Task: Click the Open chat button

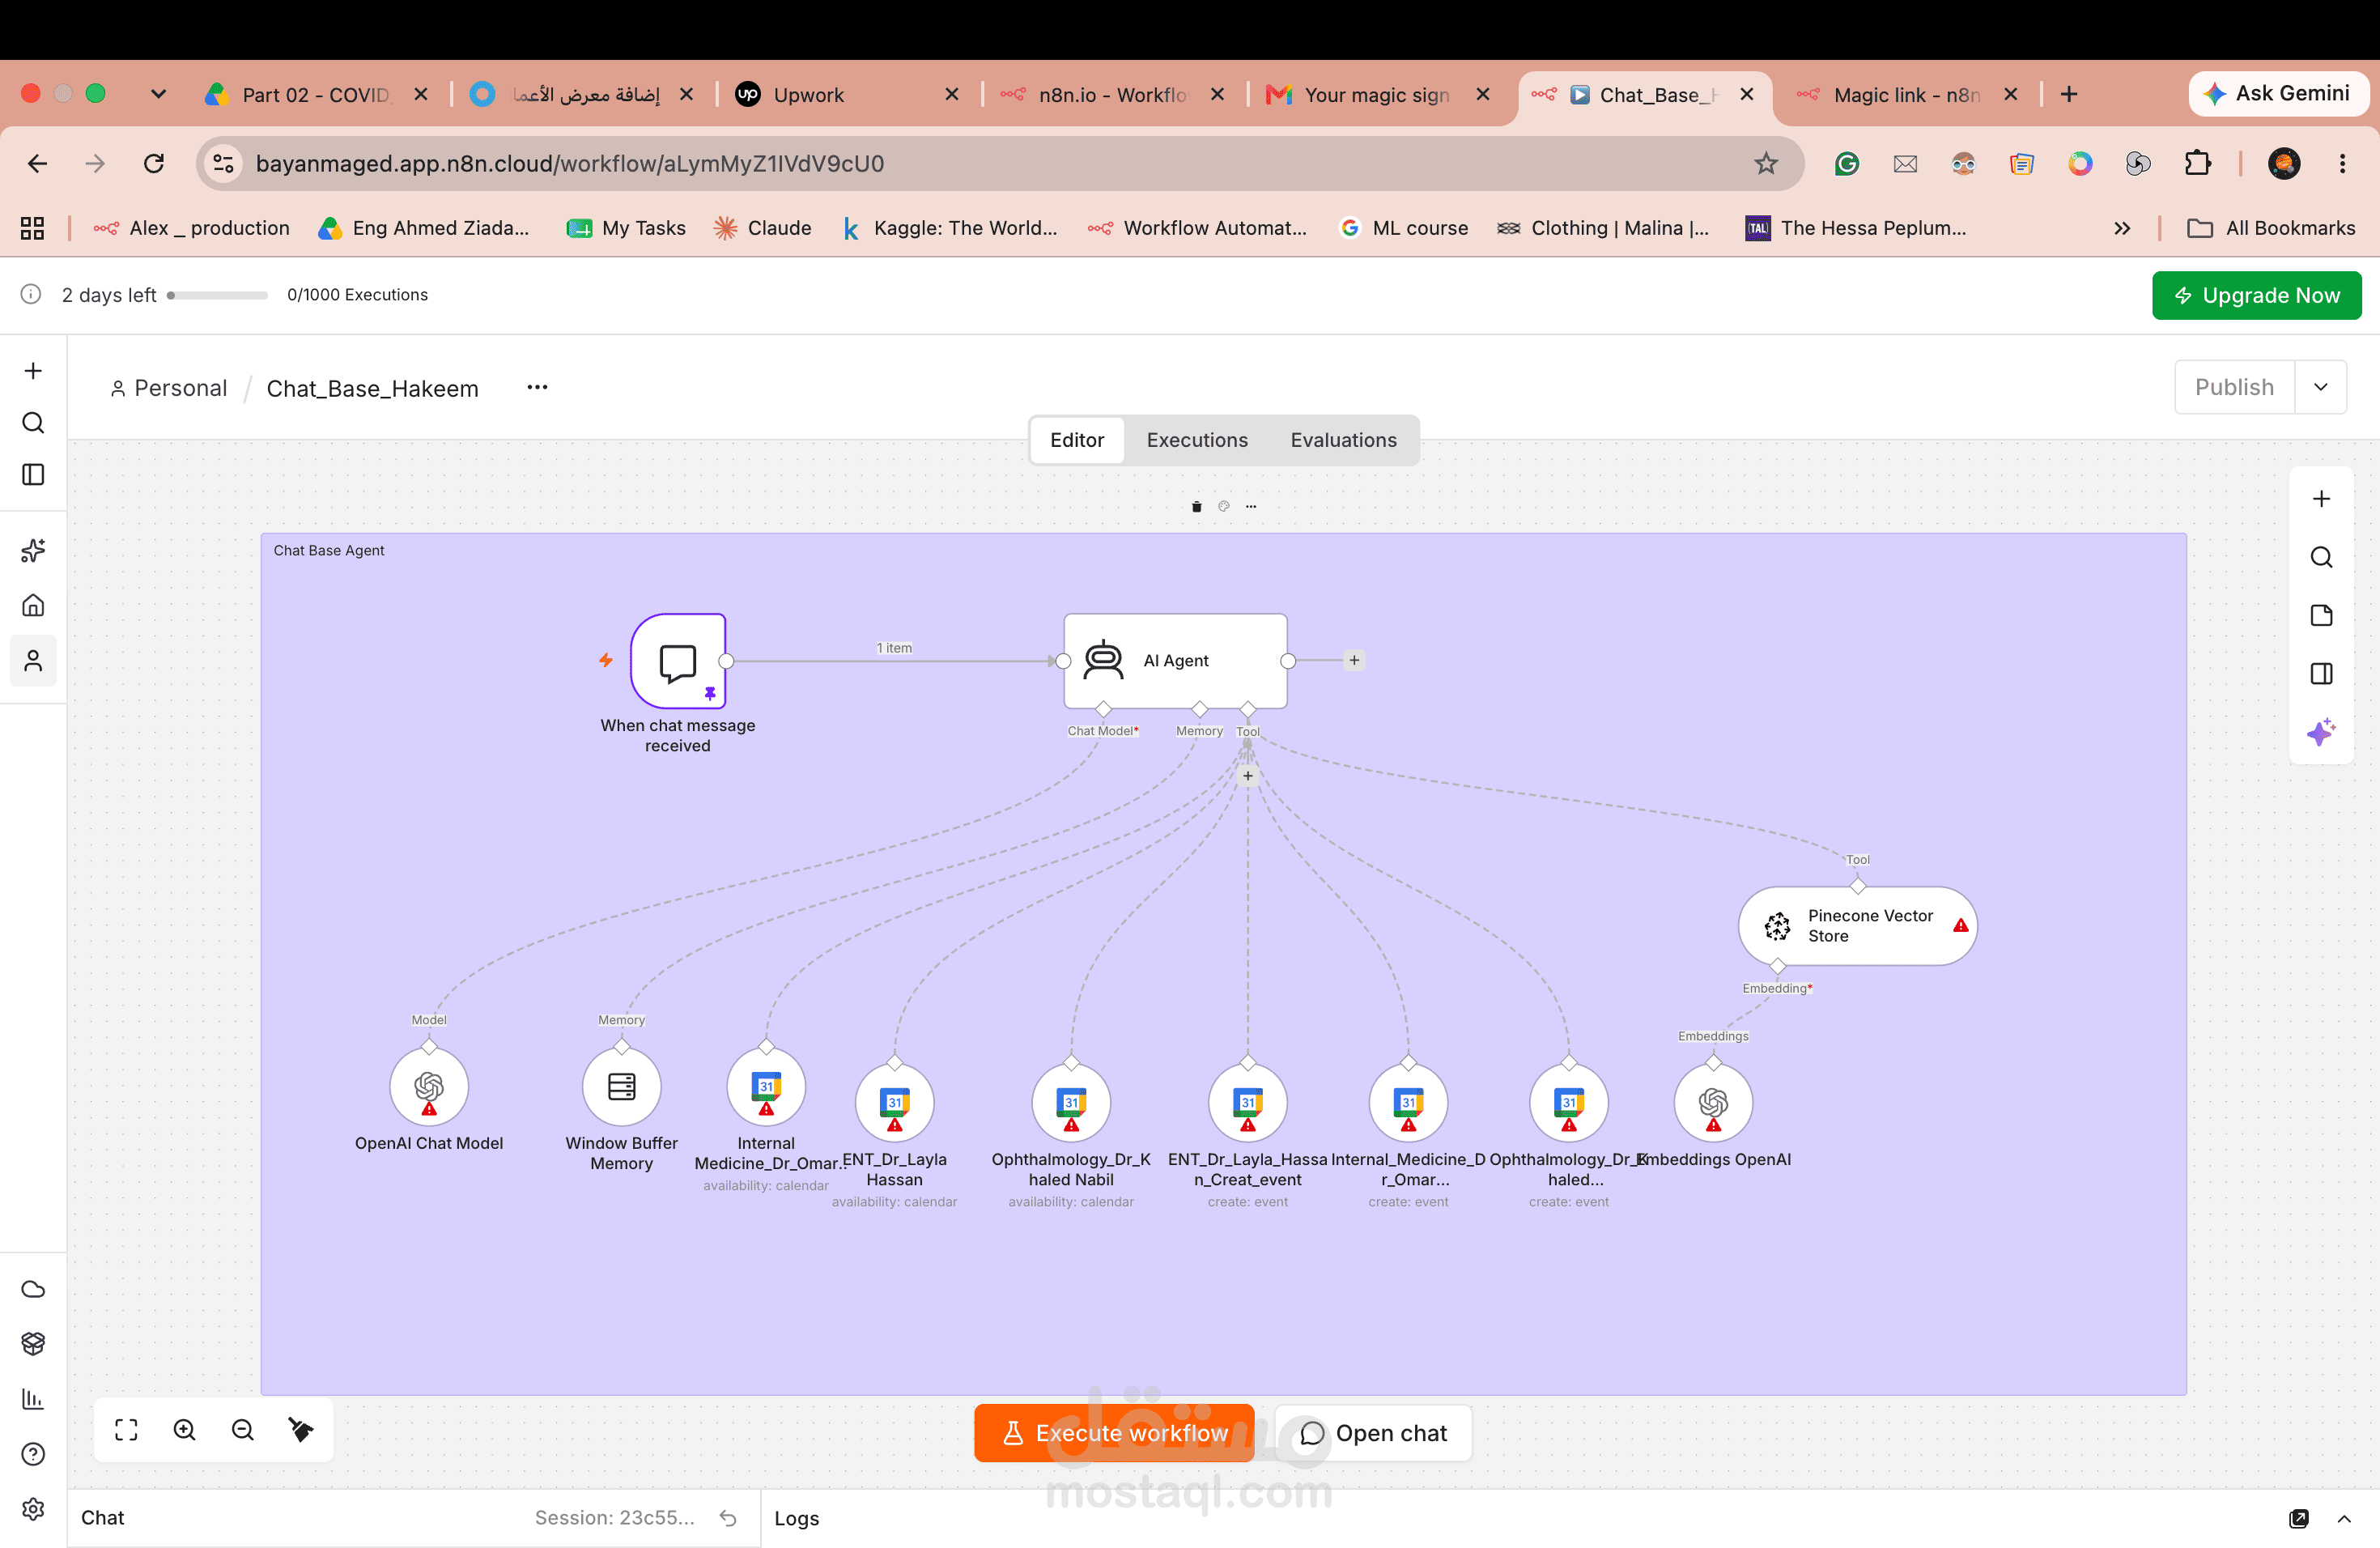Action: [1373, 1433]
